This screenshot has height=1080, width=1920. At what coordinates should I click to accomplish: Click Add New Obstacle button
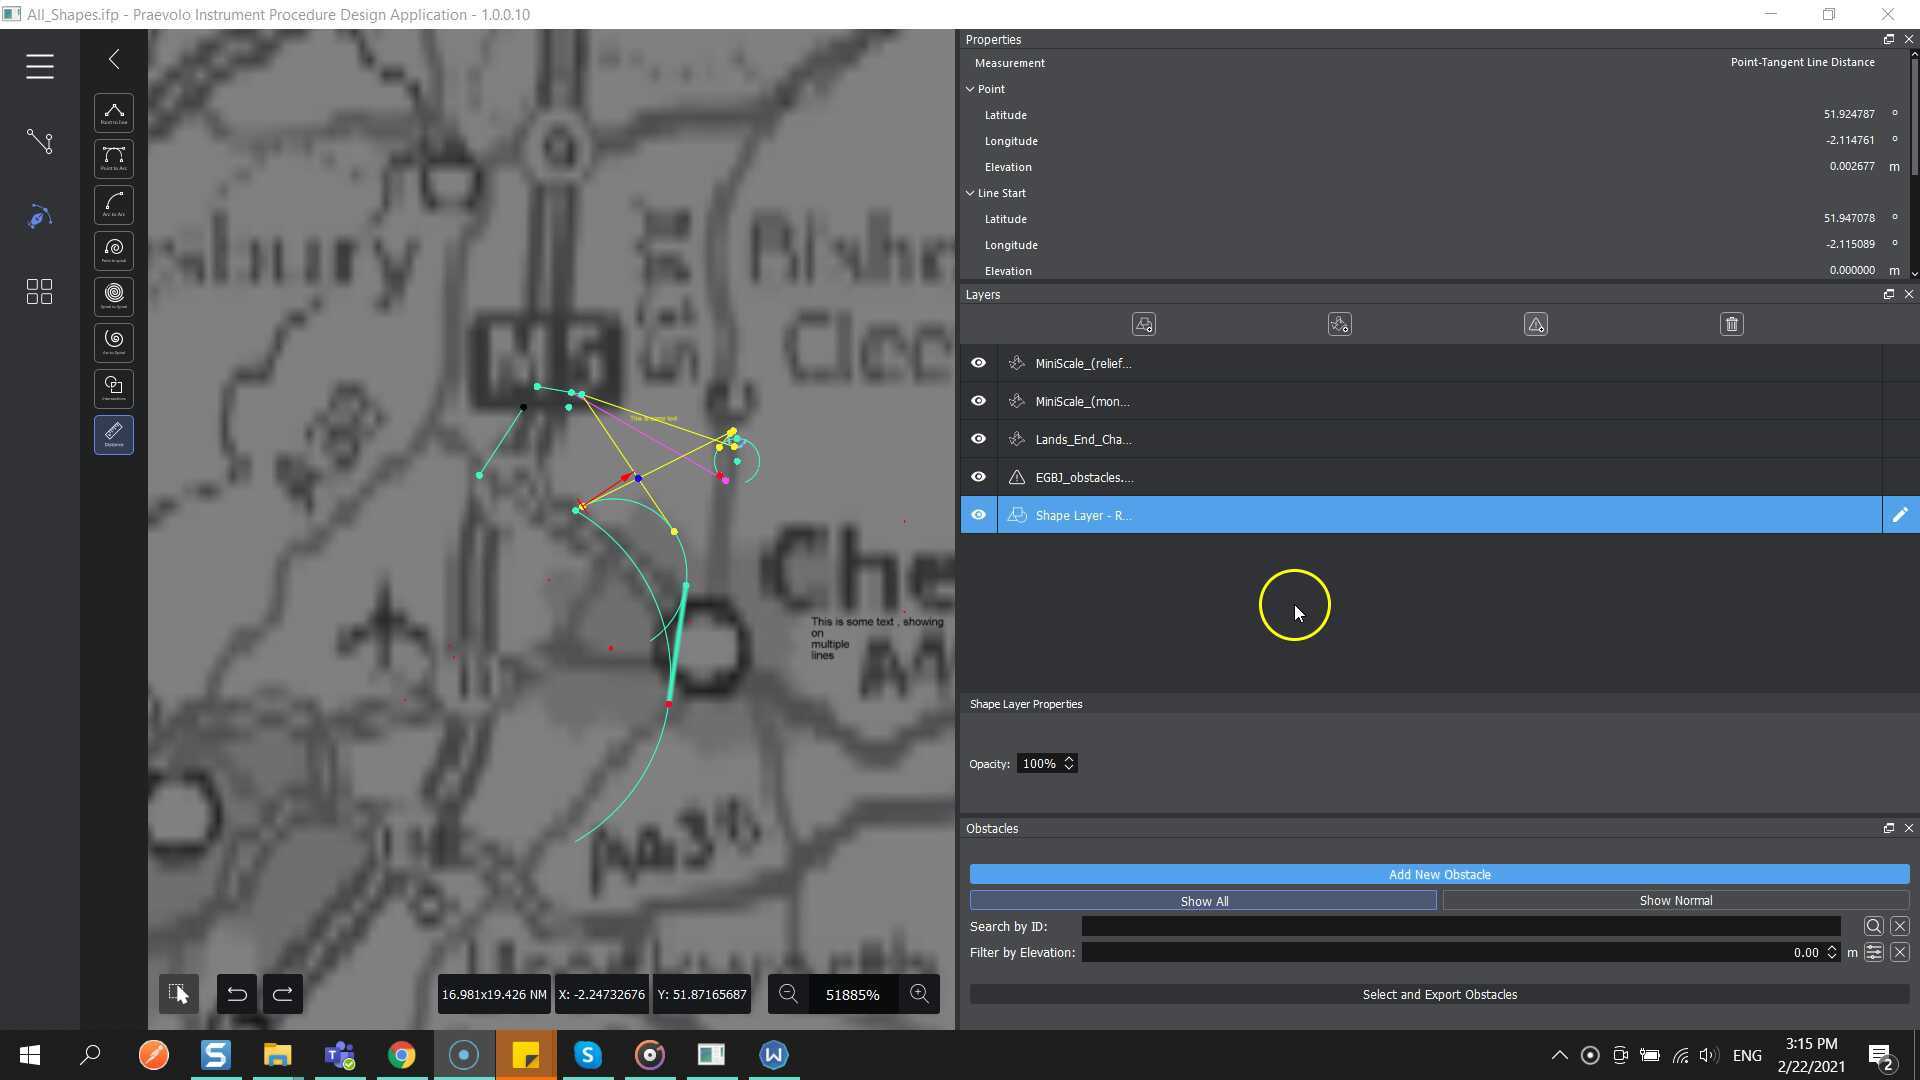1439,874
